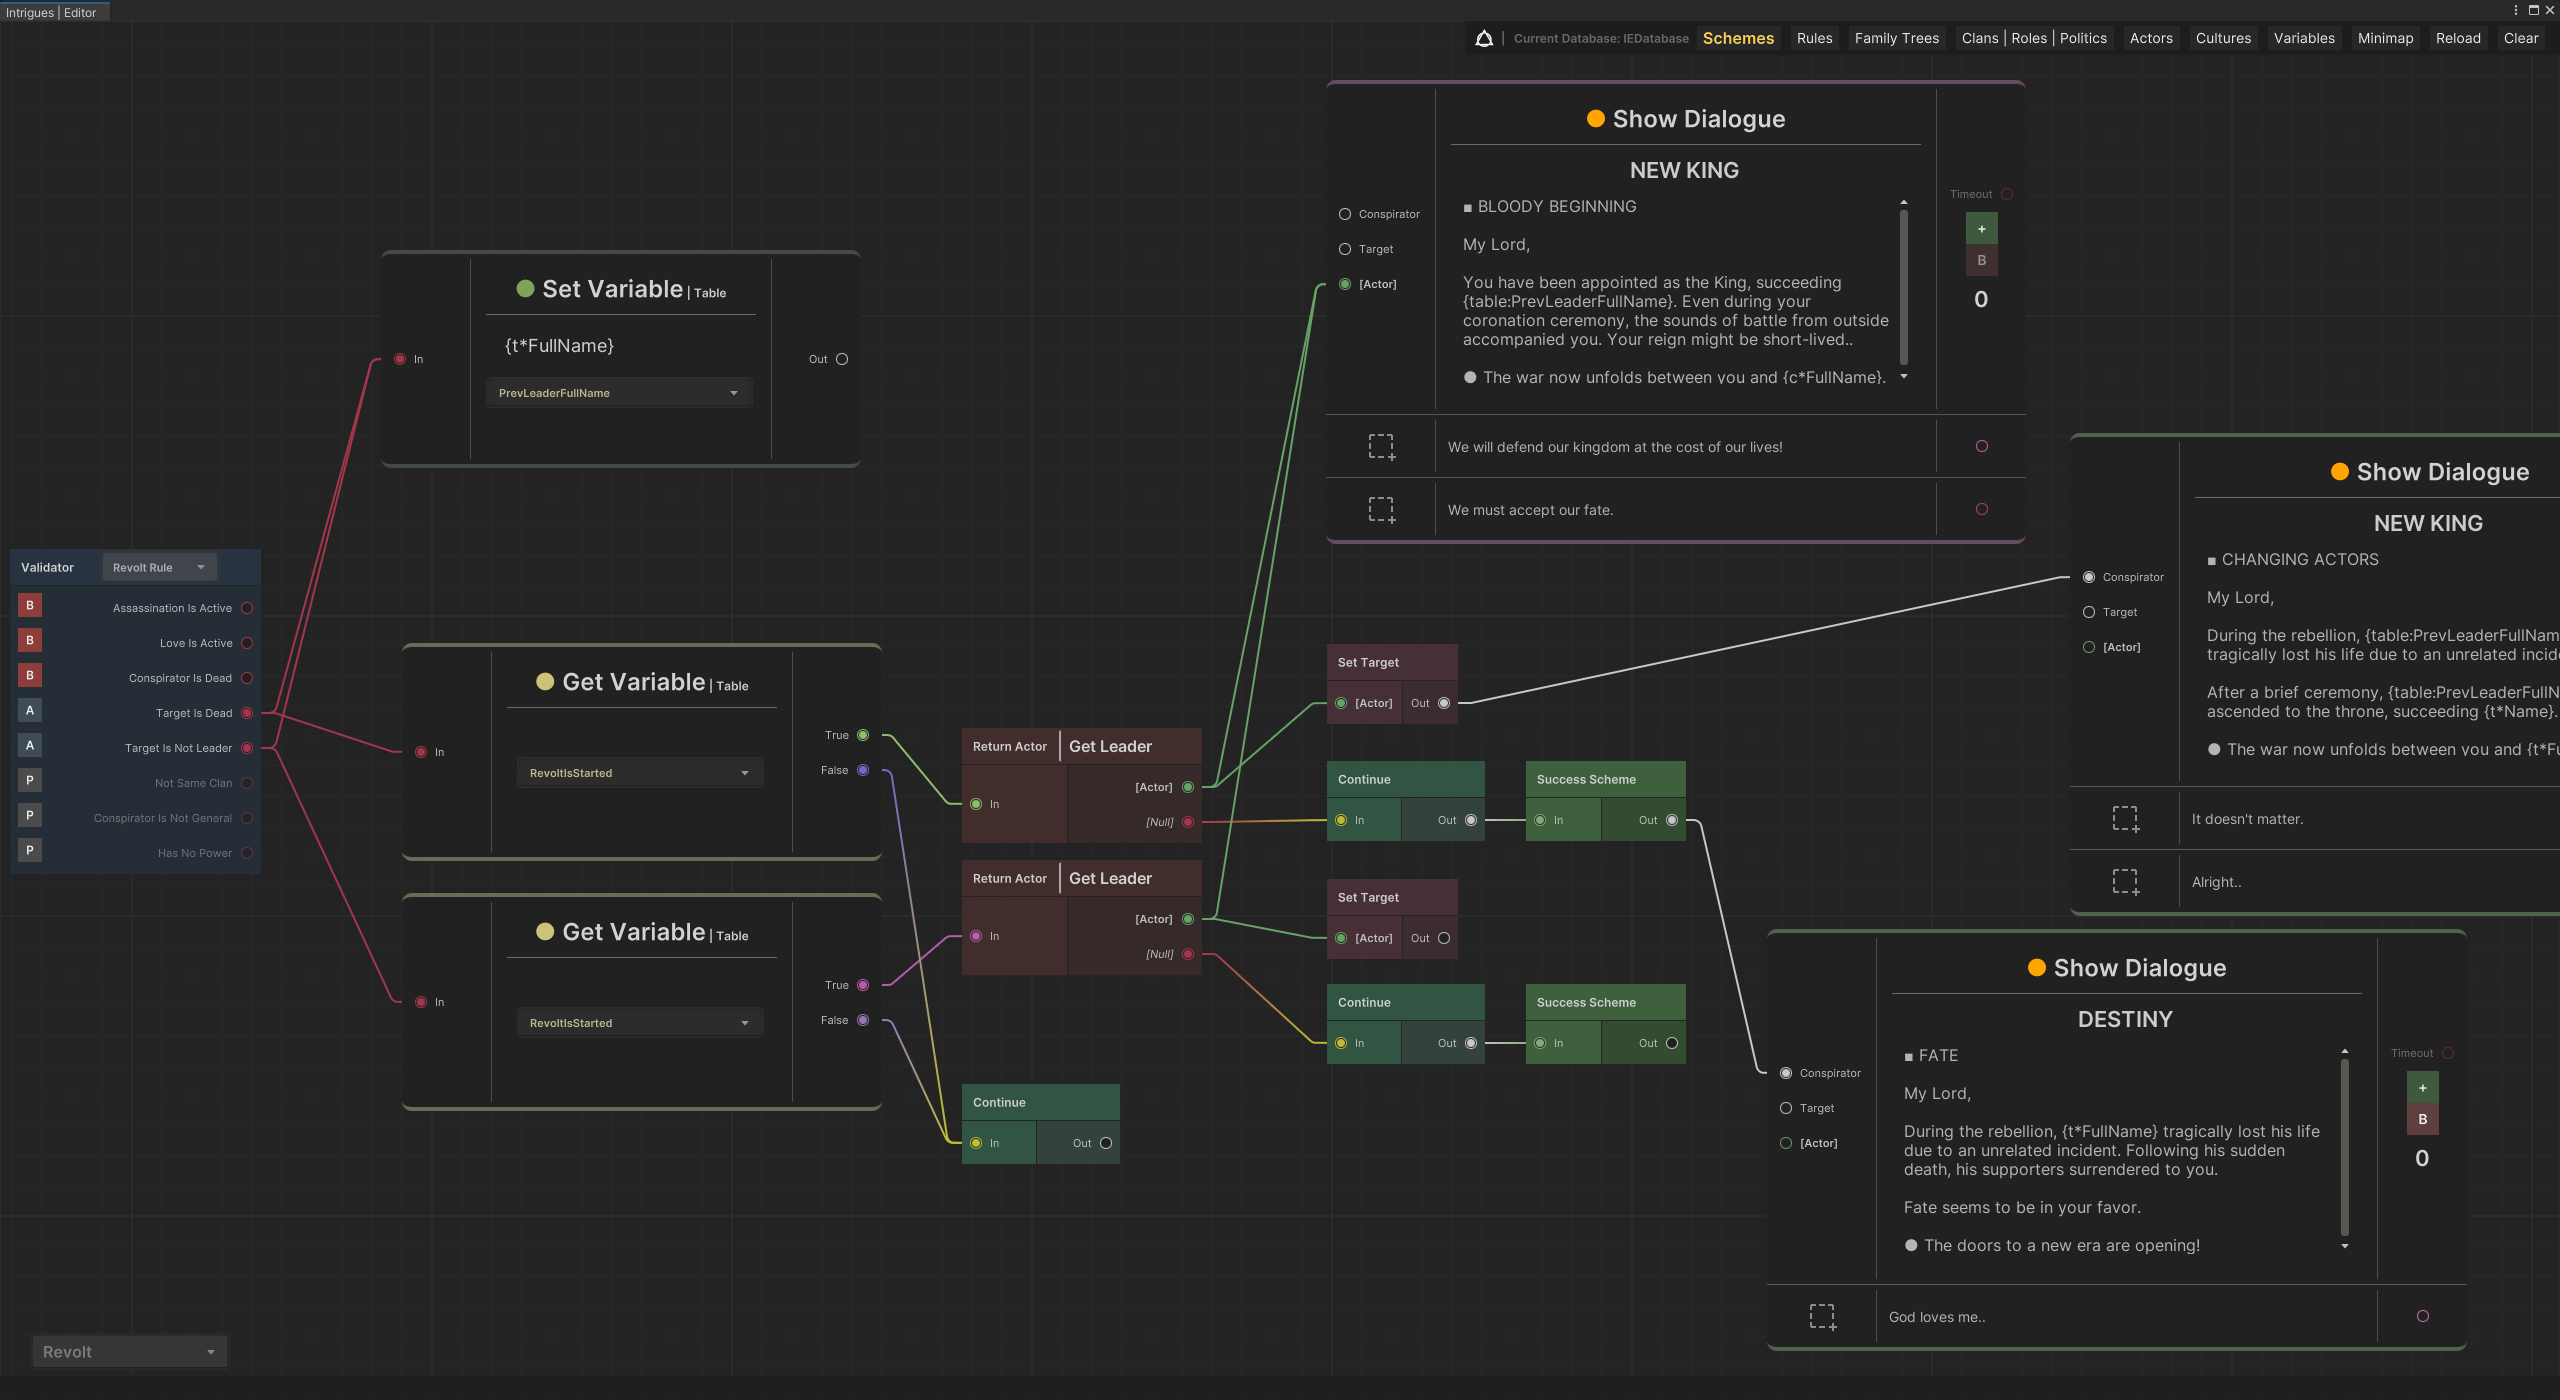Click the green plus button in NEW KING dialogue
The image size is (2560, 1400).
(1981, 229)
